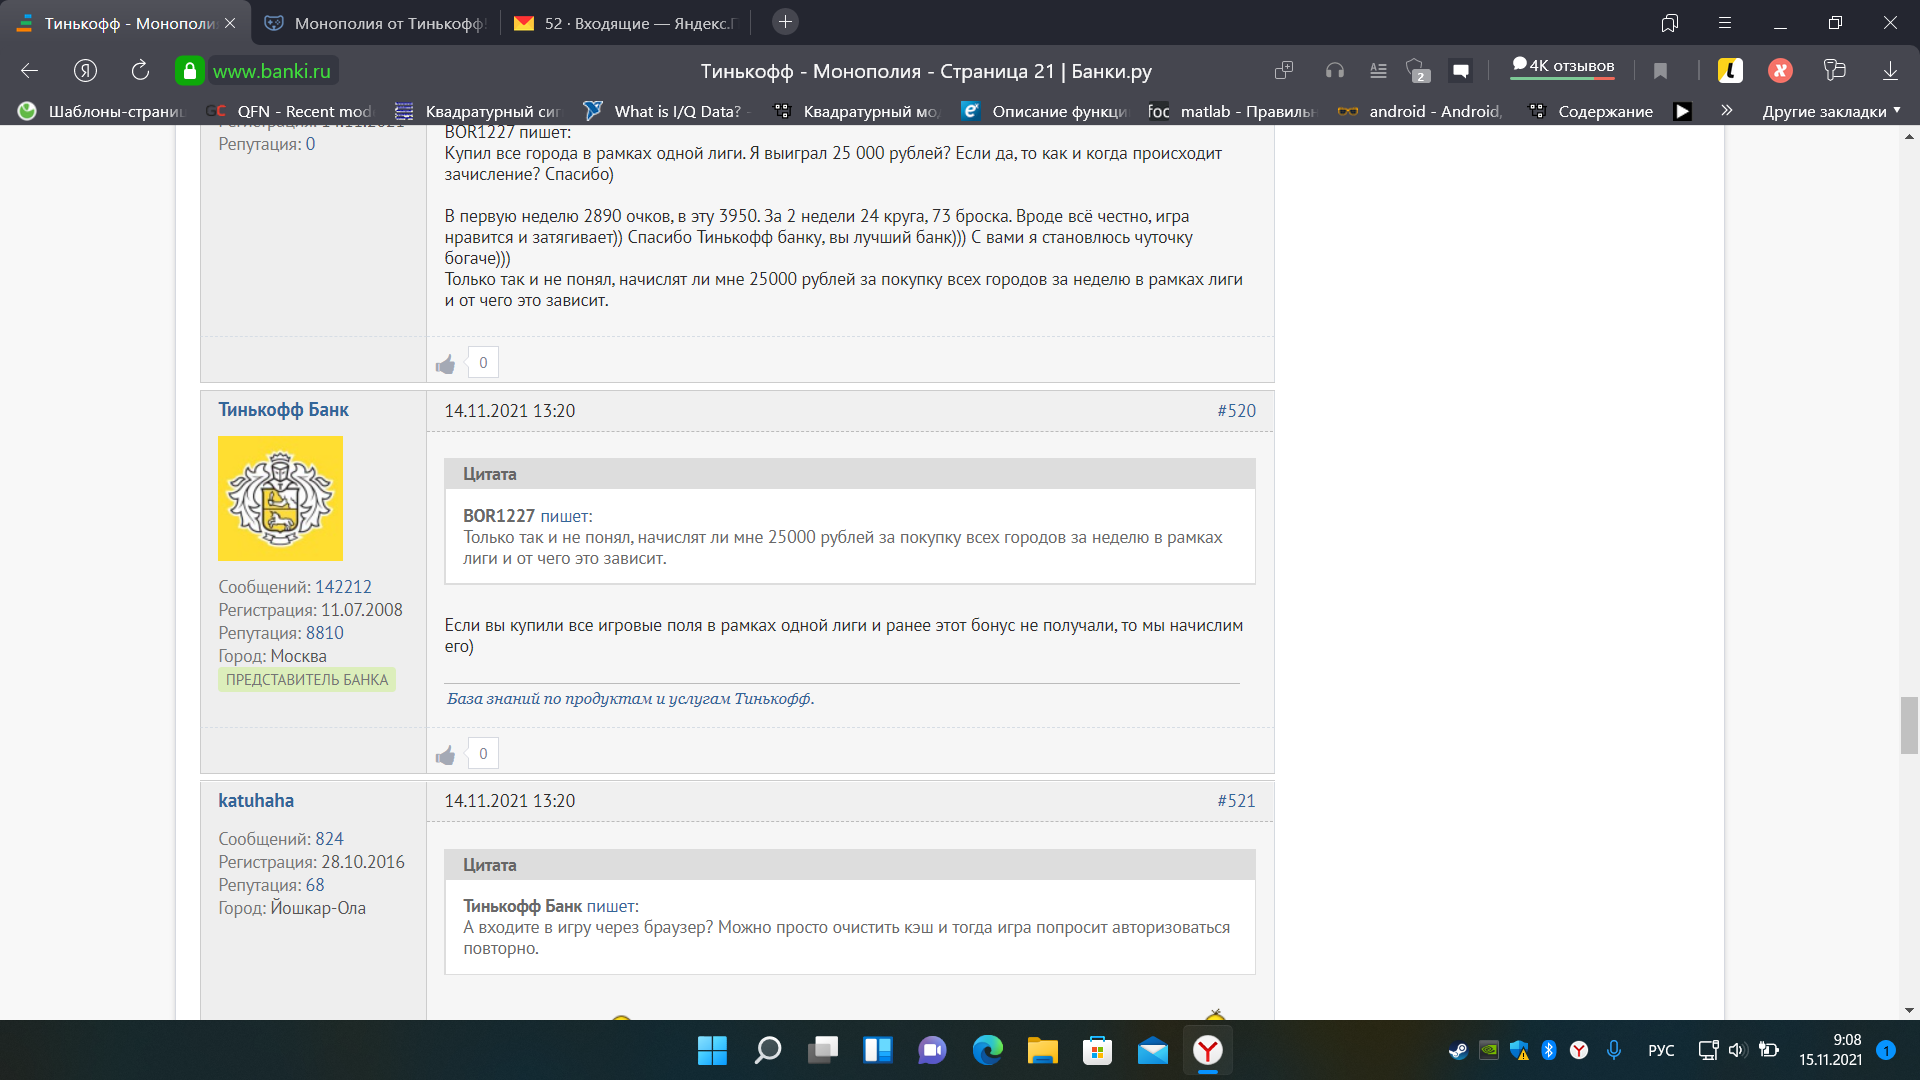This screenshot has width=1920, height=1080.
Task: Open Microsoft Store from taskbar
Action: [1097, 1050]
